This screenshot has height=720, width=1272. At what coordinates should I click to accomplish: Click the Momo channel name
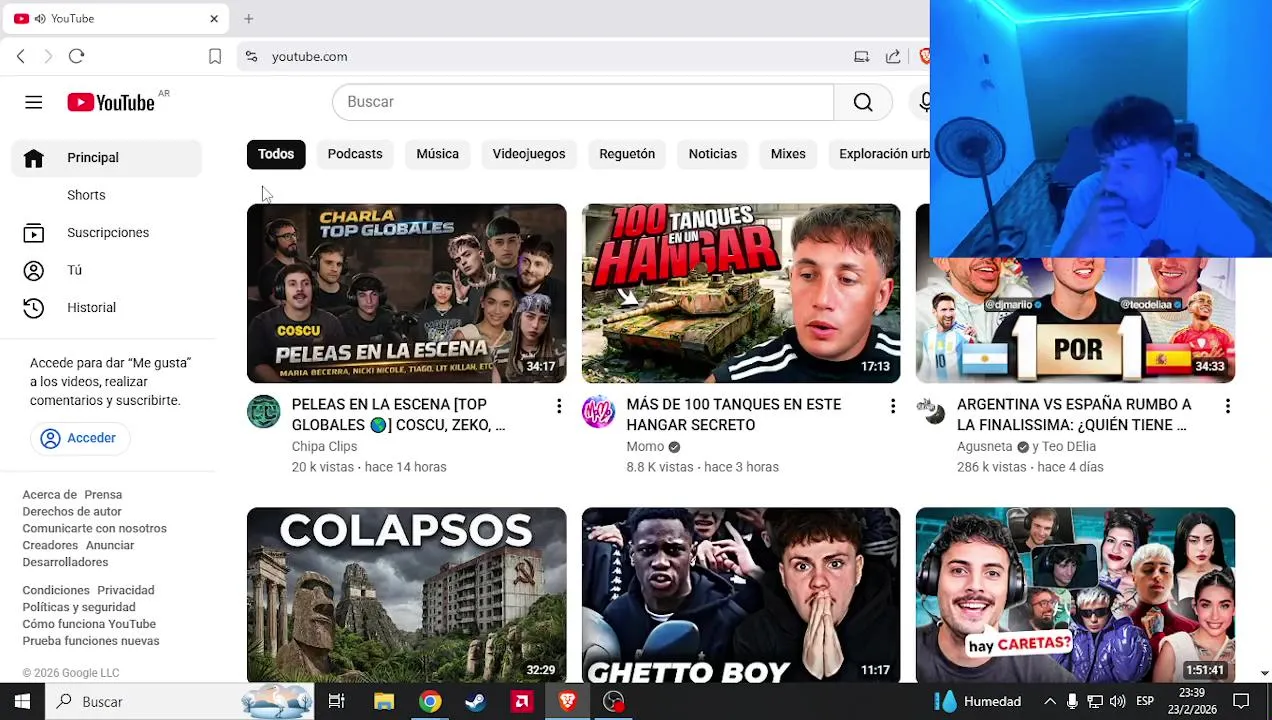point(645,447)
